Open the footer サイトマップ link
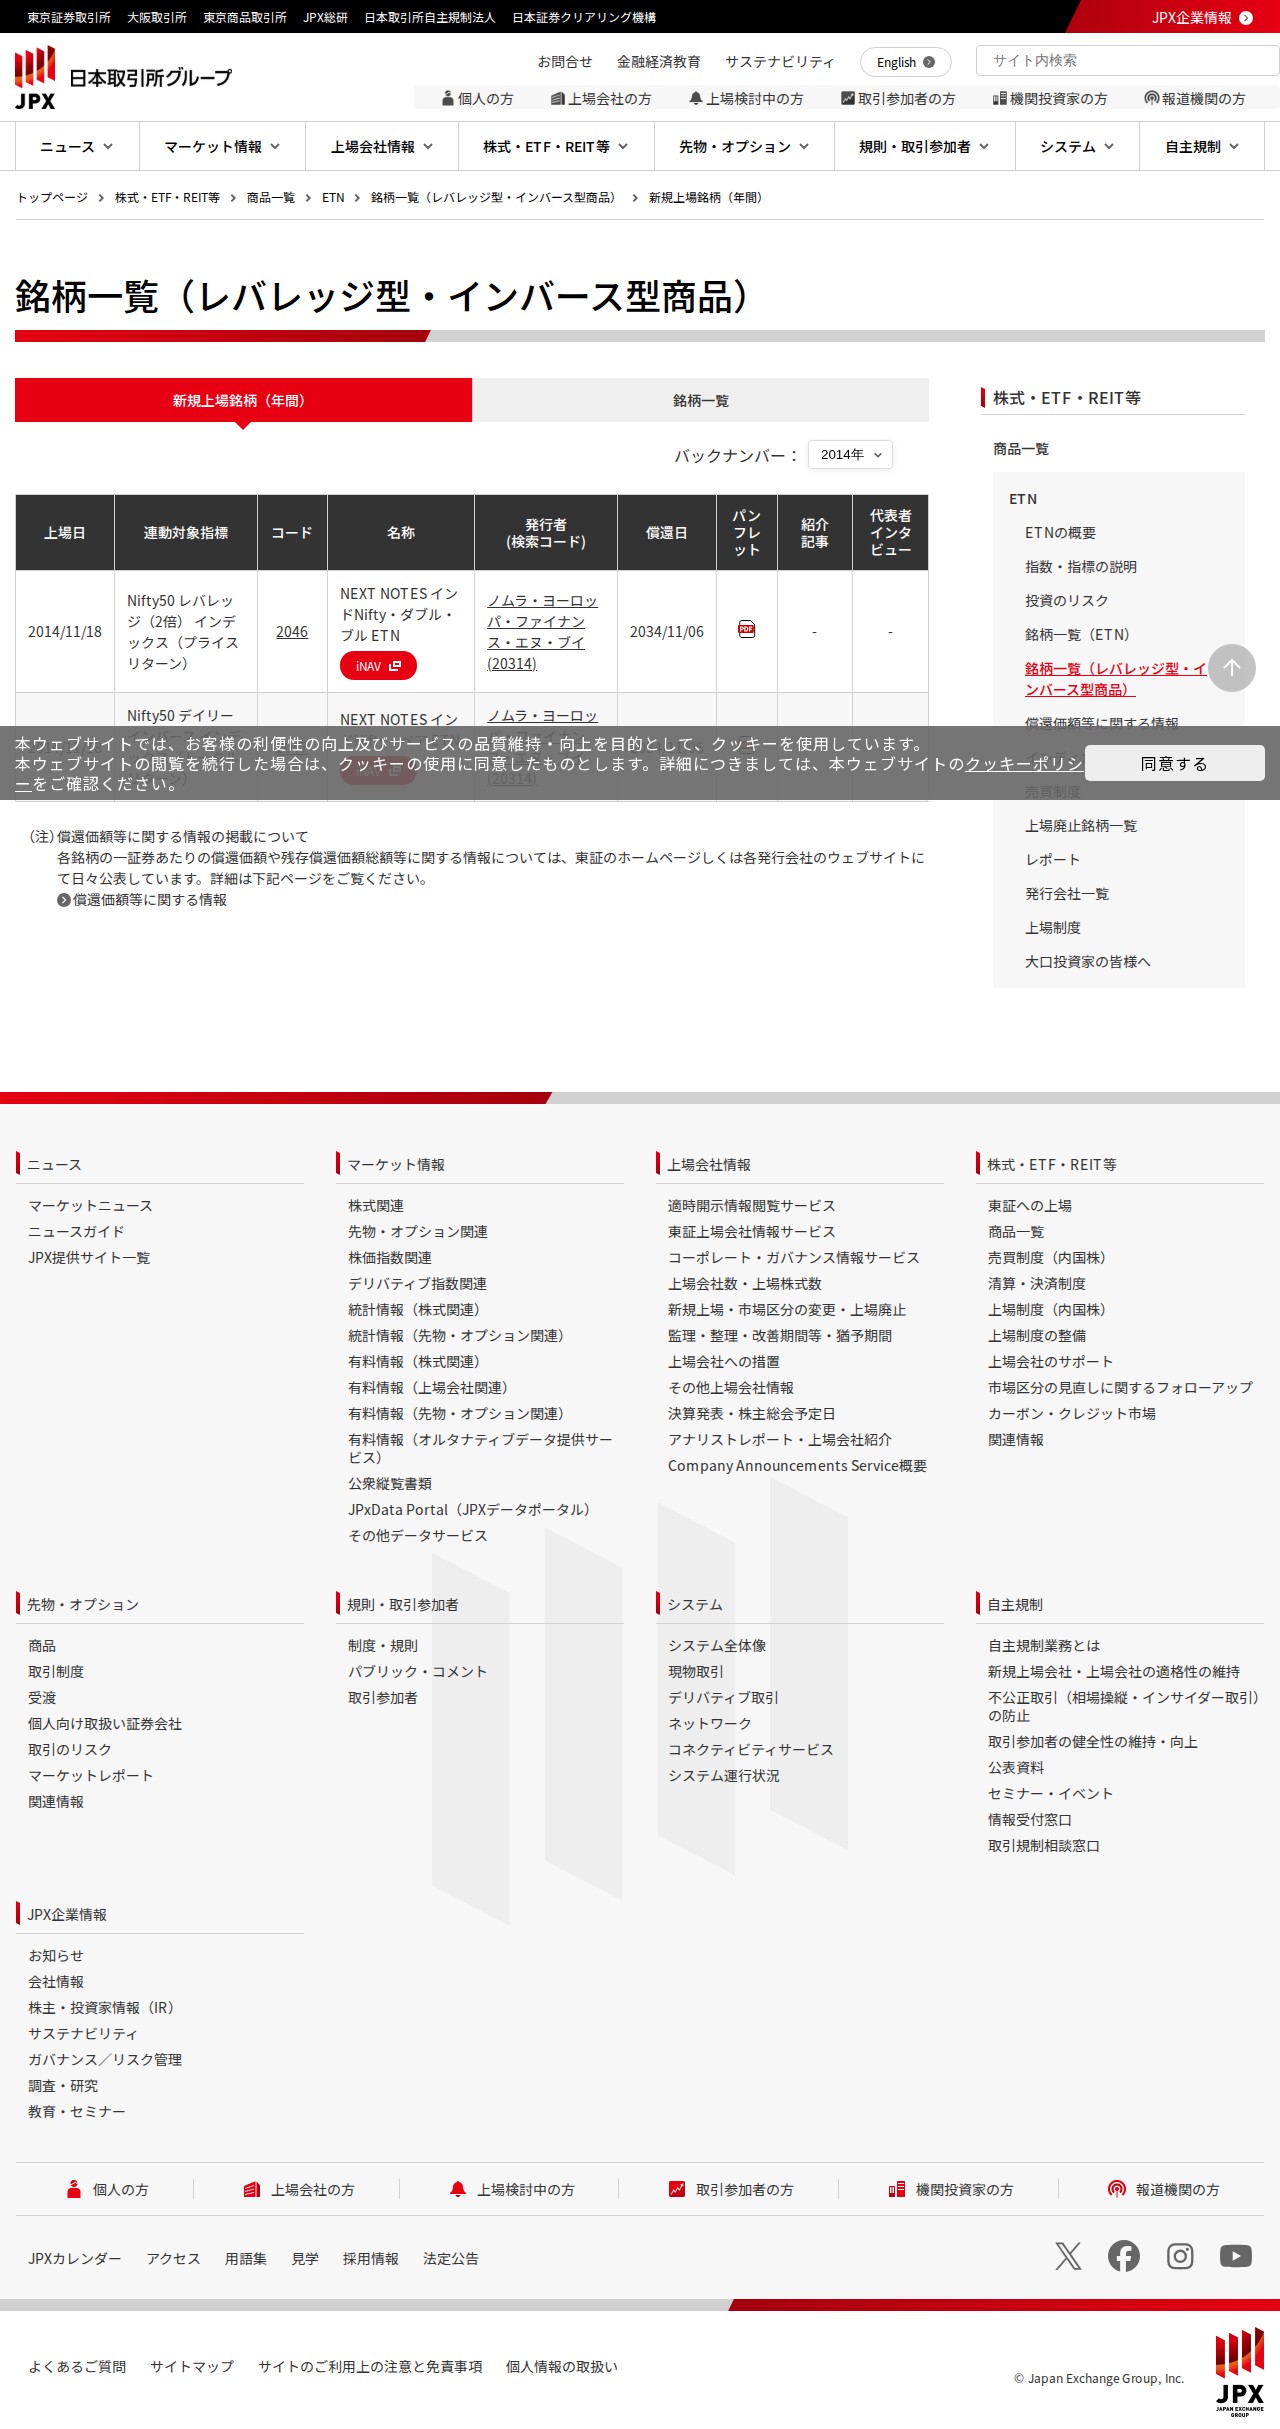1280x2429 pixels. (192, 2366)
